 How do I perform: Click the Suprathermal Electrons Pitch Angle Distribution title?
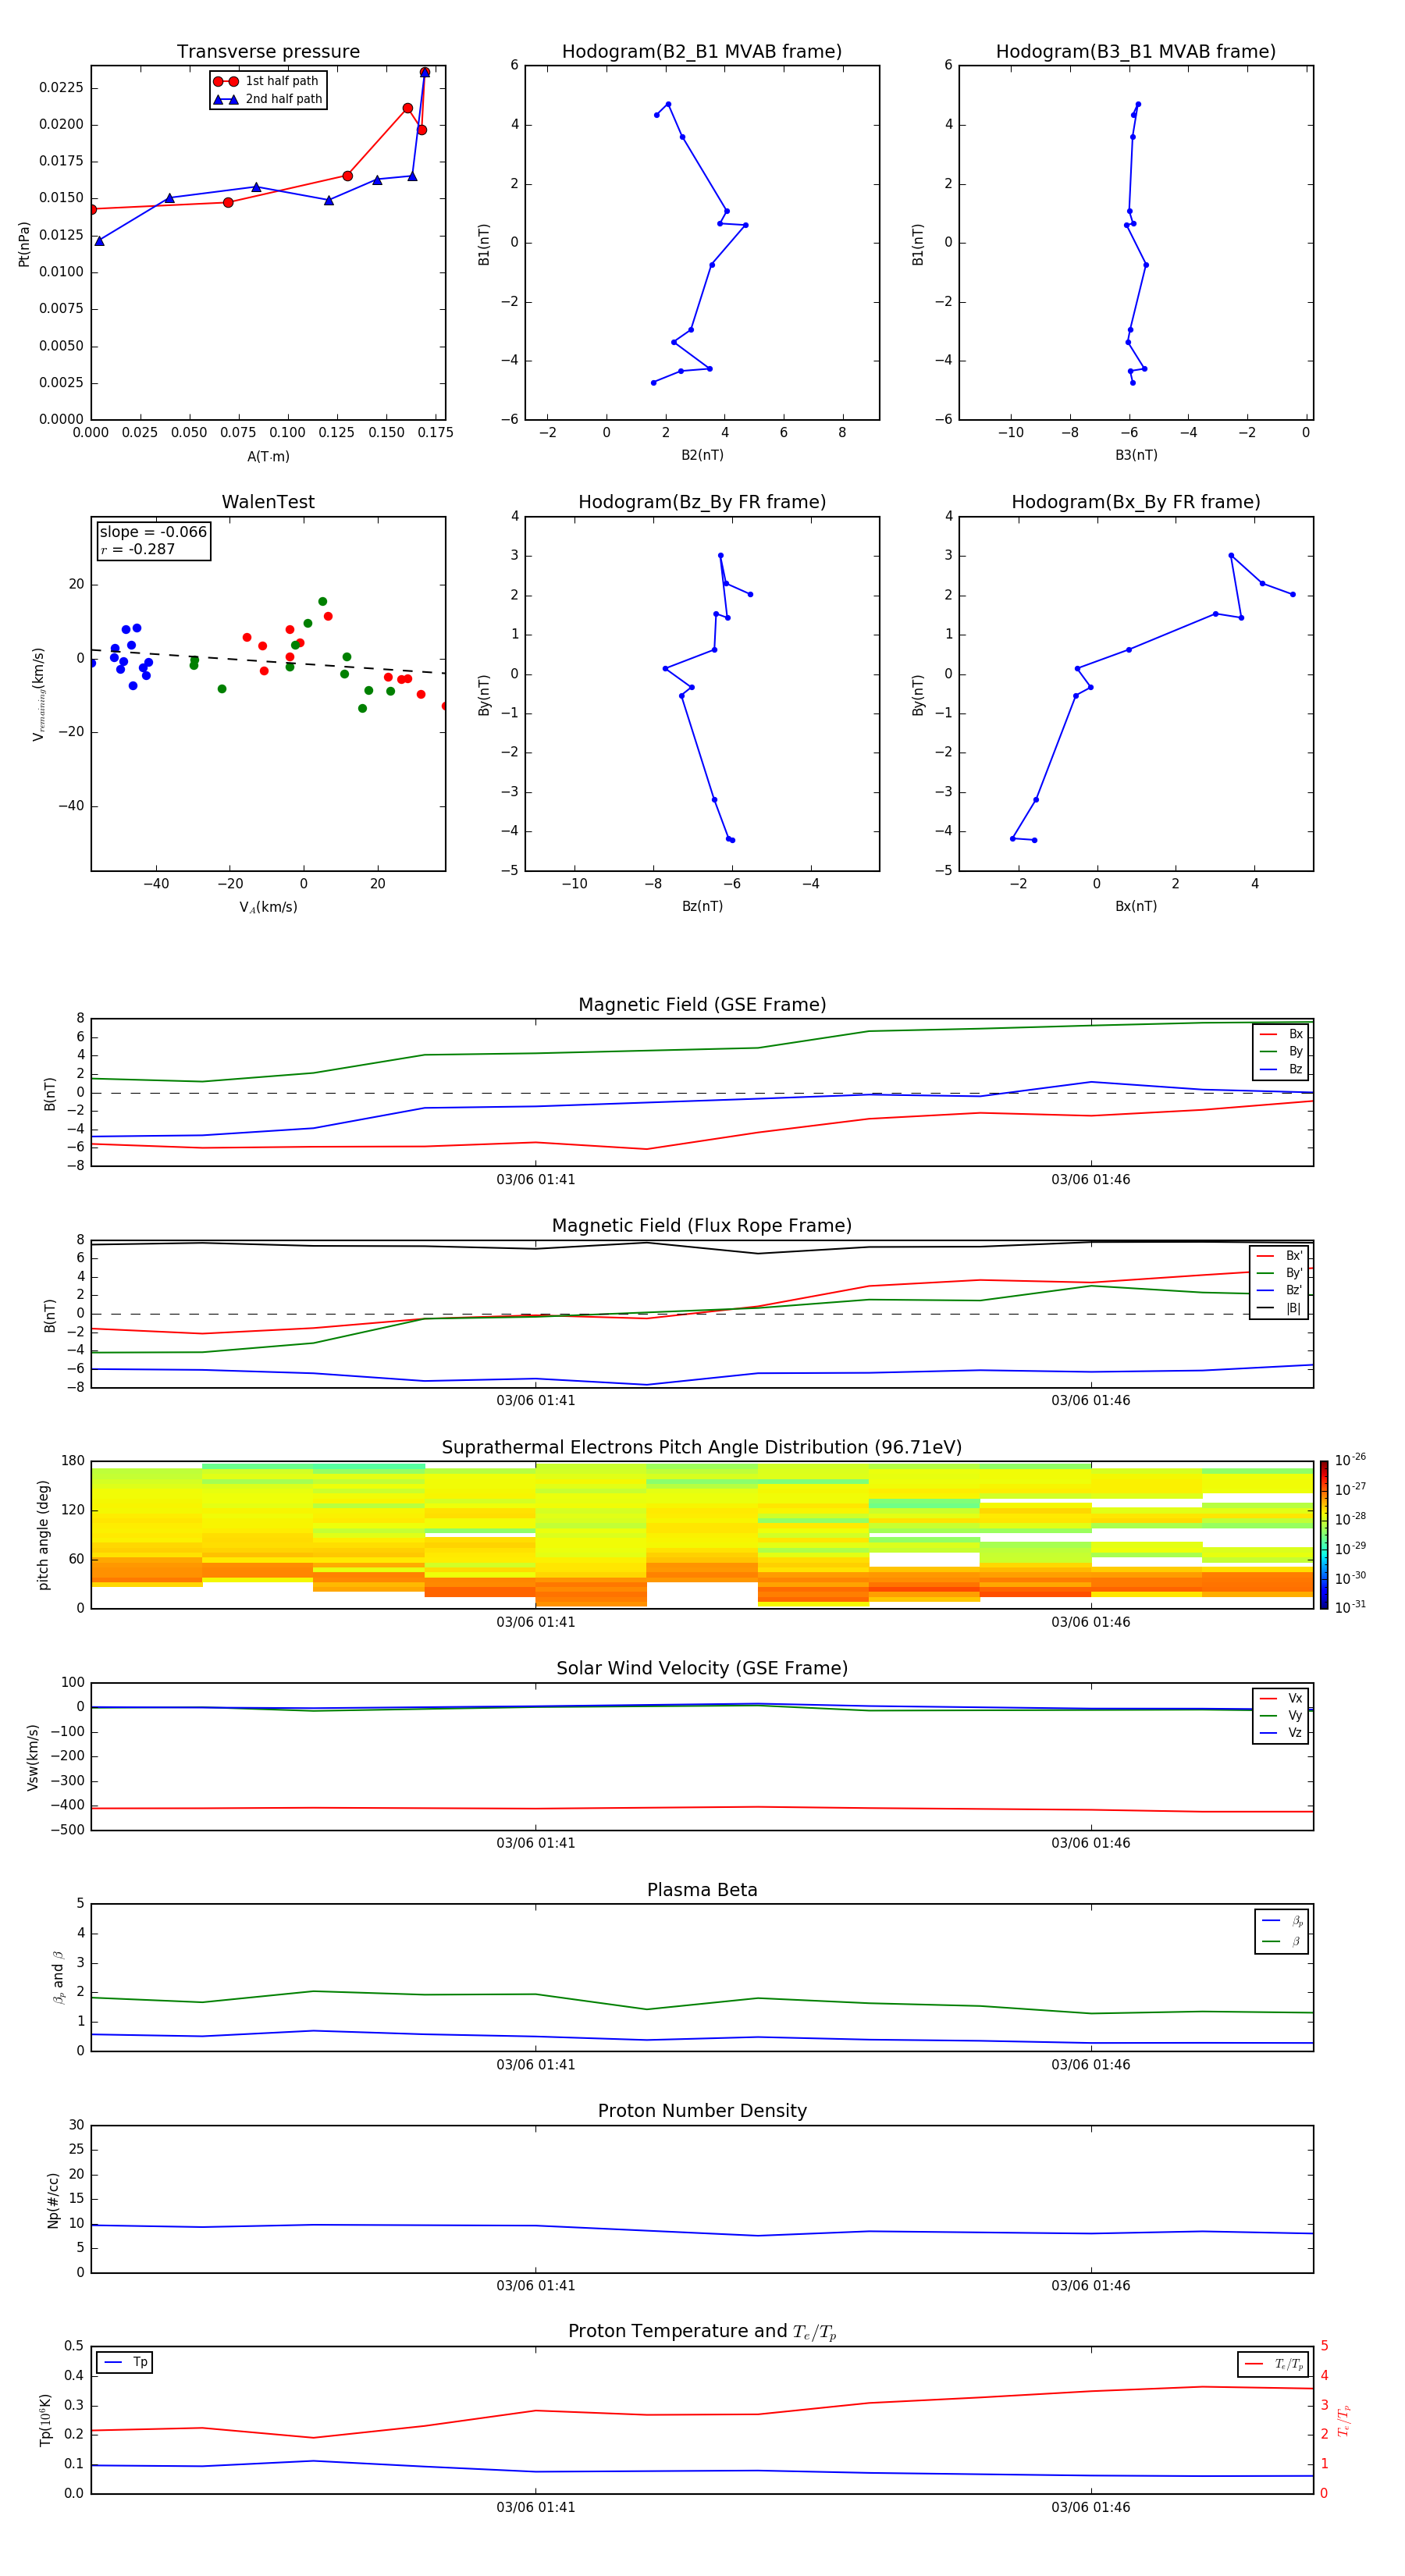702,1448
